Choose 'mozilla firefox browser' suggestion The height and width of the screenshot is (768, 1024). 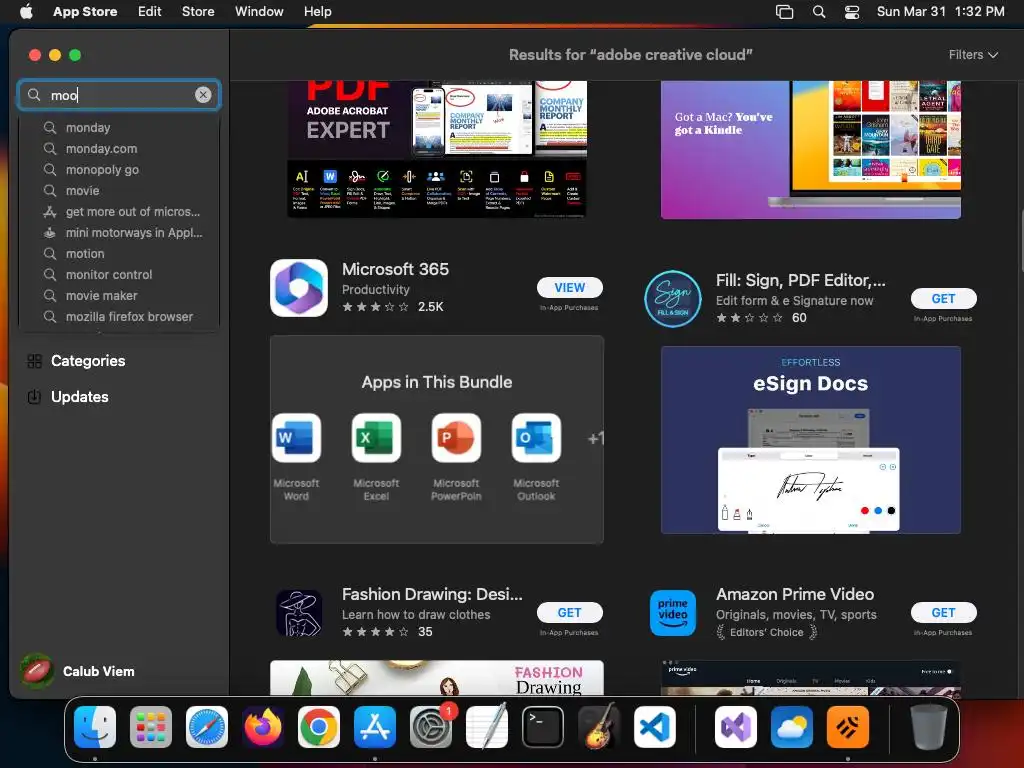tap(120, 316)
